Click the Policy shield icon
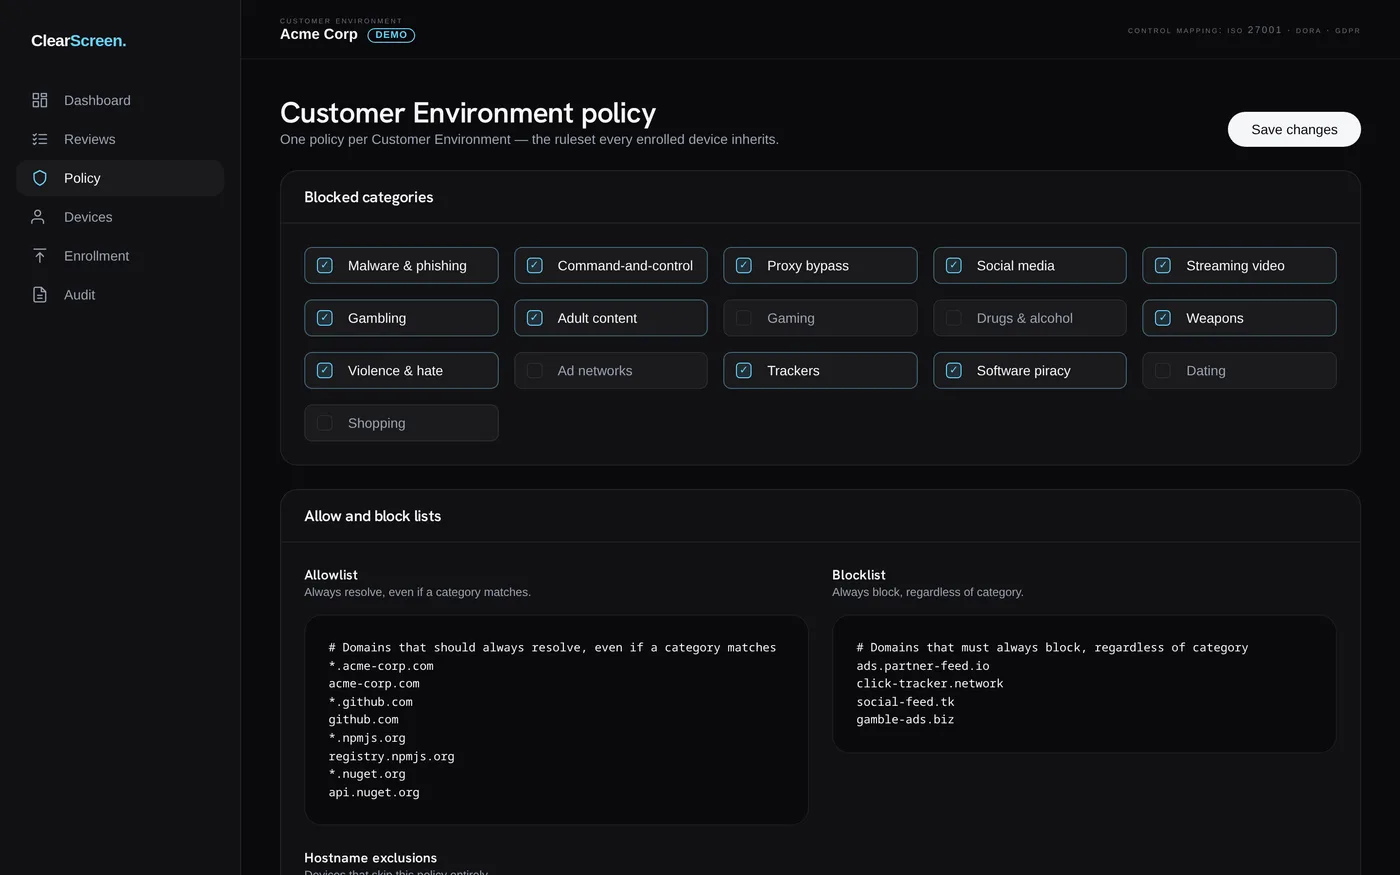Viewport: 1400px width, 875px height. point(40,178)
